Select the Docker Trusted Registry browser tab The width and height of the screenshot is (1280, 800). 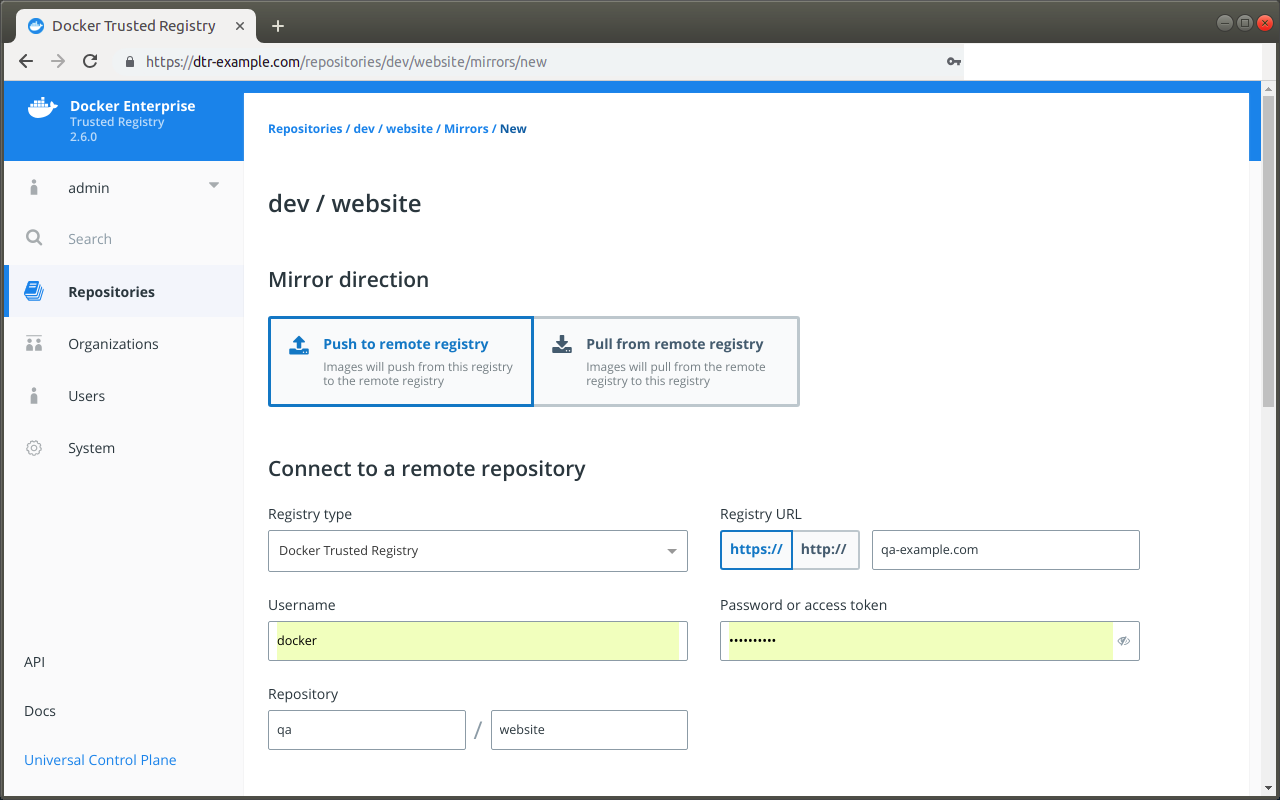pyautogui.click(x=134, y=26)
